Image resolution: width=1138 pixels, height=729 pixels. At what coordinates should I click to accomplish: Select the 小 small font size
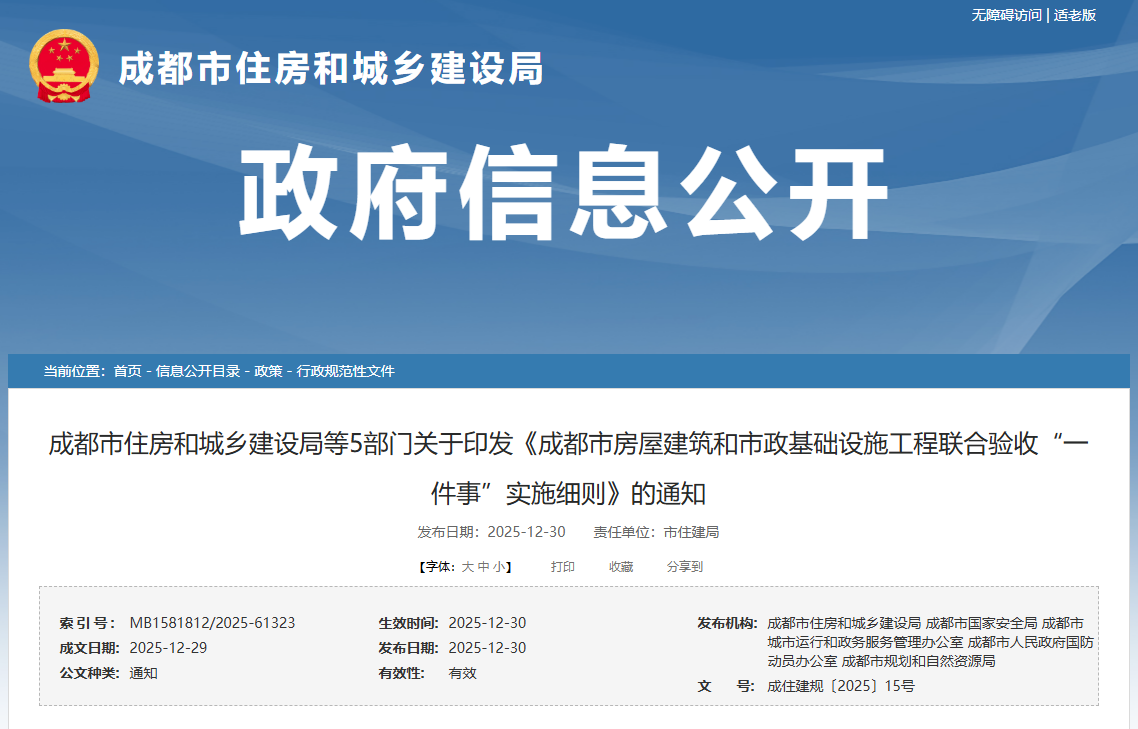(498, 565)
